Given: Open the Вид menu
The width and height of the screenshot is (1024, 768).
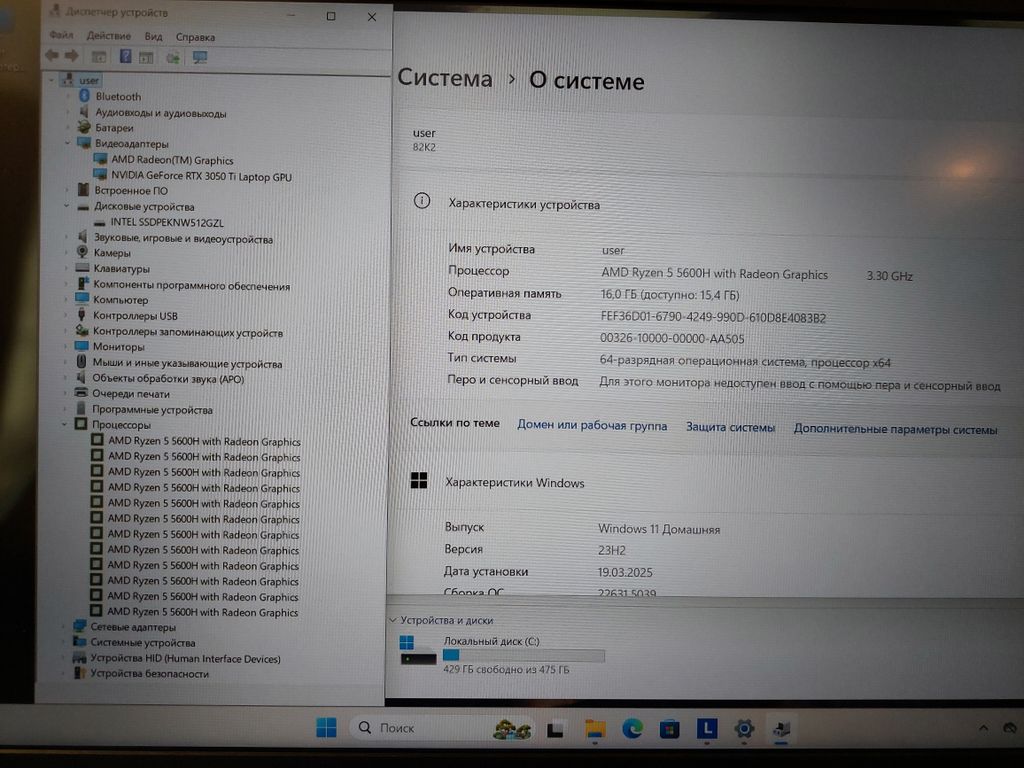Looking at the screenshot, I should (153, 37).
